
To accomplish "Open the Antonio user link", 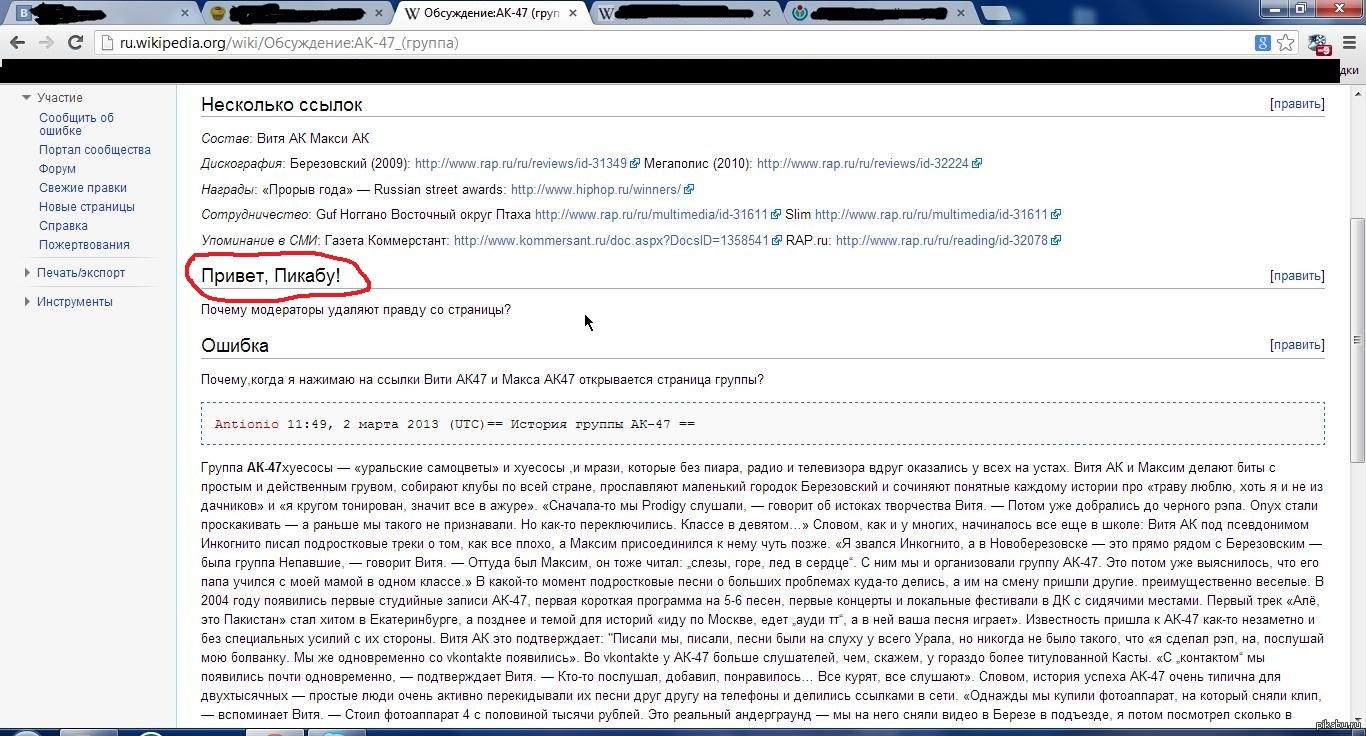I will point(247,424).
